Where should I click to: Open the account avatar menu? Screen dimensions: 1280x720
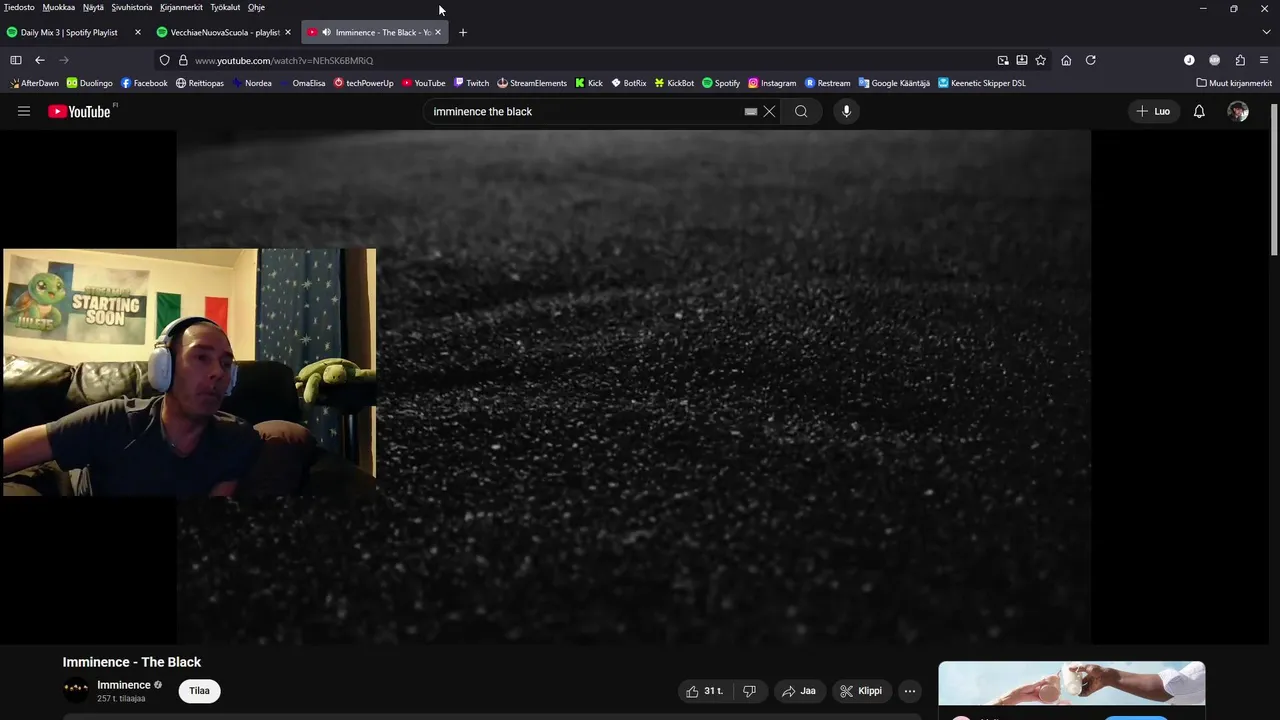coord(1238,111)
